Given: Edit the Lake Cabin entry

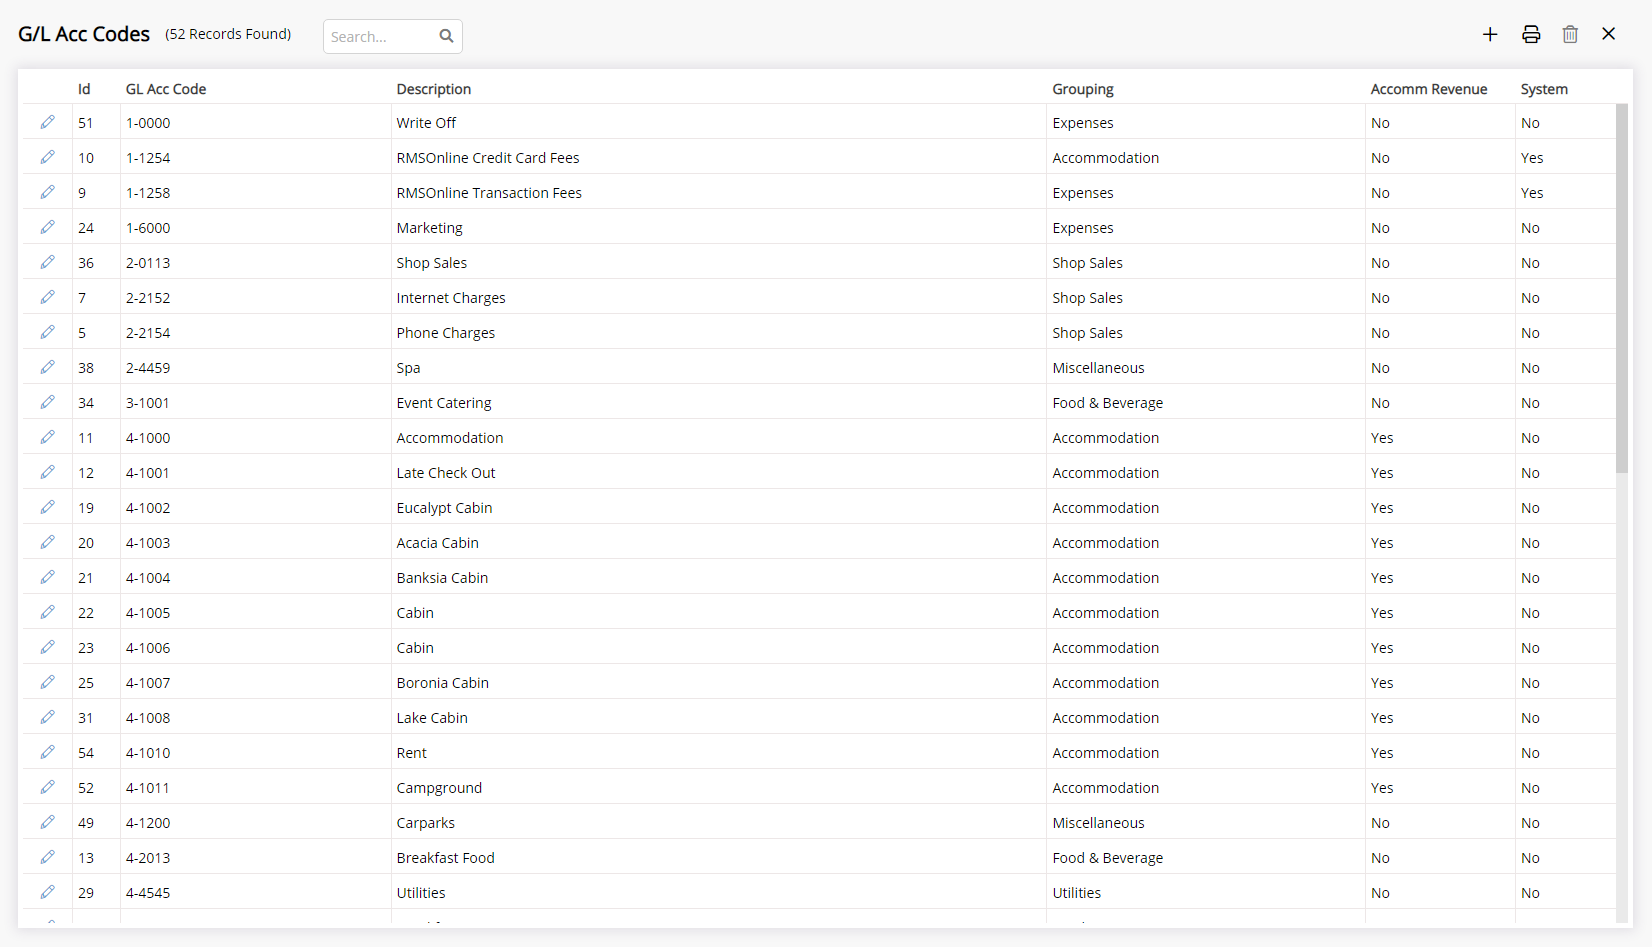Looking at the screenshot, I should coord(47,717).
